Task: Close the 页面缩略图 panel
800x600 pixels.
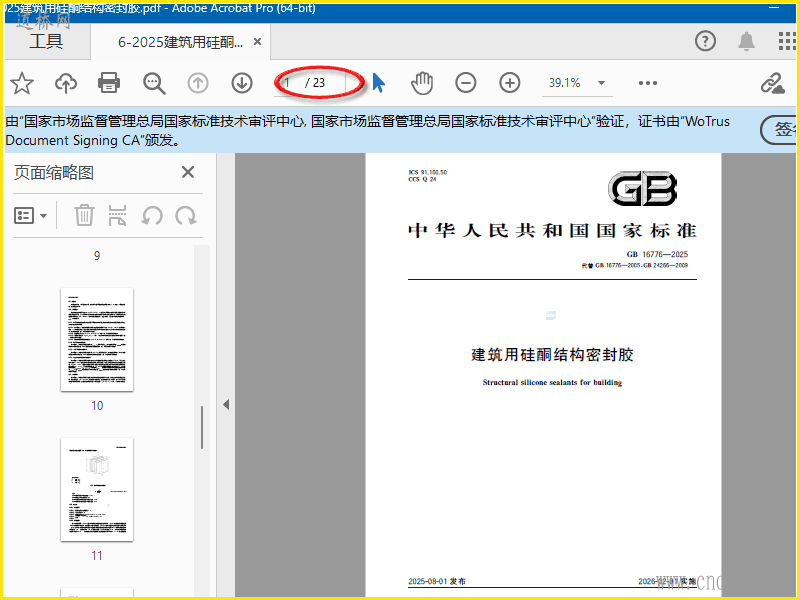Action: pyautogui.click(x=188, y=172)
